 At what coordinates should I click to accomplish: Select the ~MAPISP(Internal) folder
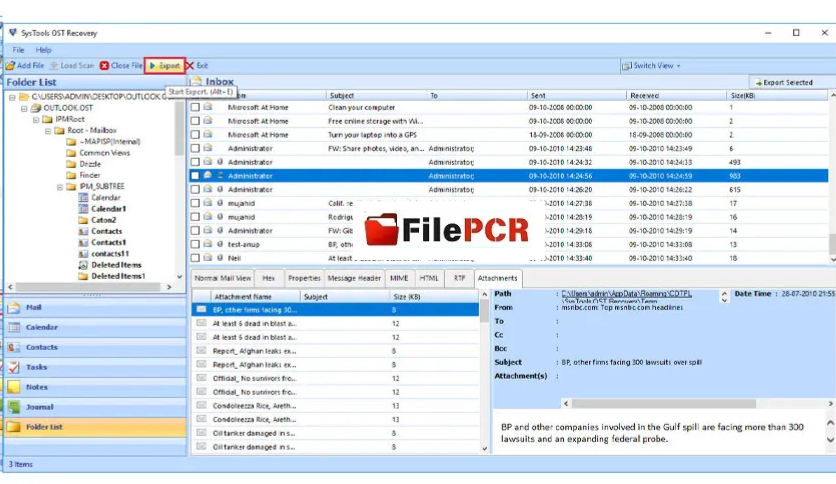point(110,142)
